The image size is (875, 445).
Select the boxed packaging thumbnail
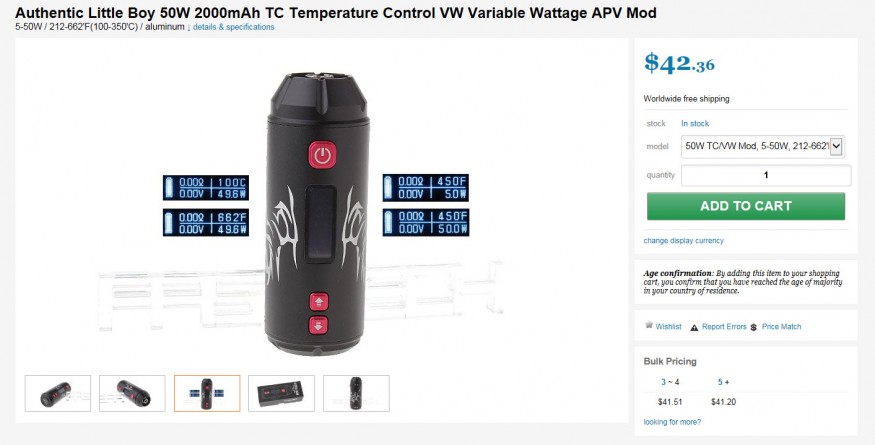(281, 394)
